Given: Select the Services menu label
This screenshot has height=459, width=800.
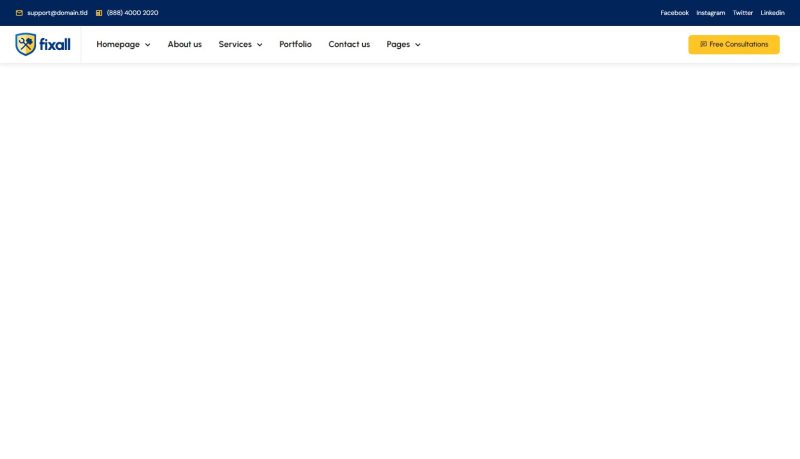Looking at the screenshot, I should pos(235,44).
